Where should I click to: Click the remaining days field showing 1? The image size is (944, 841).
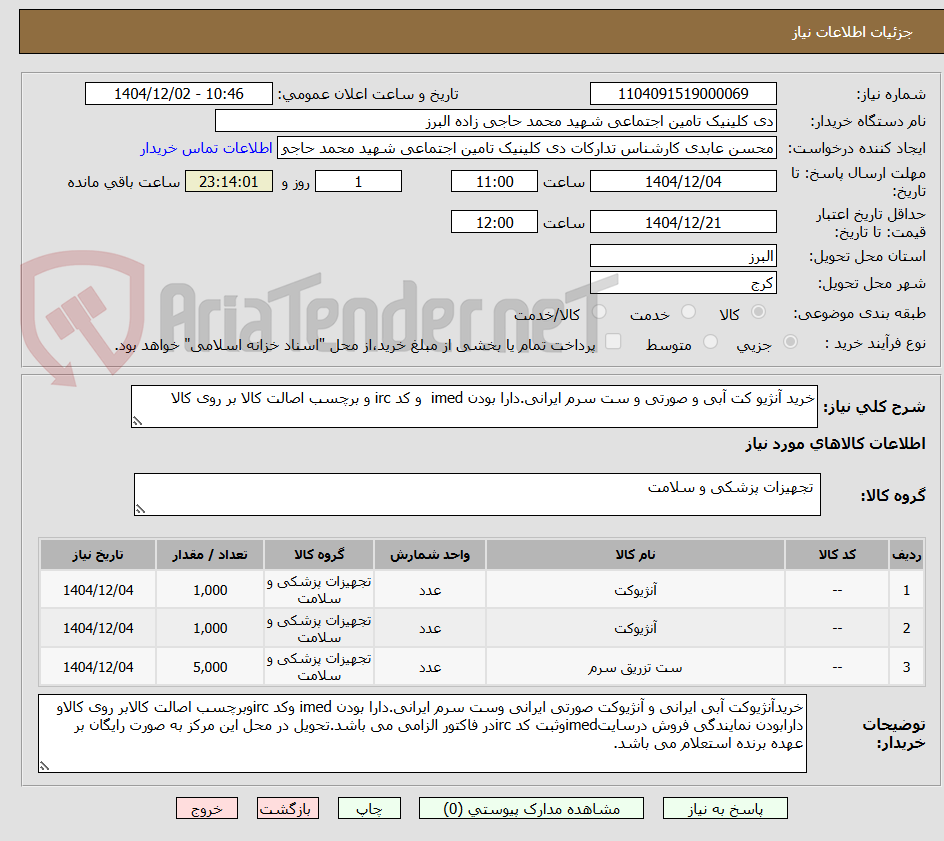pos(358,181)
